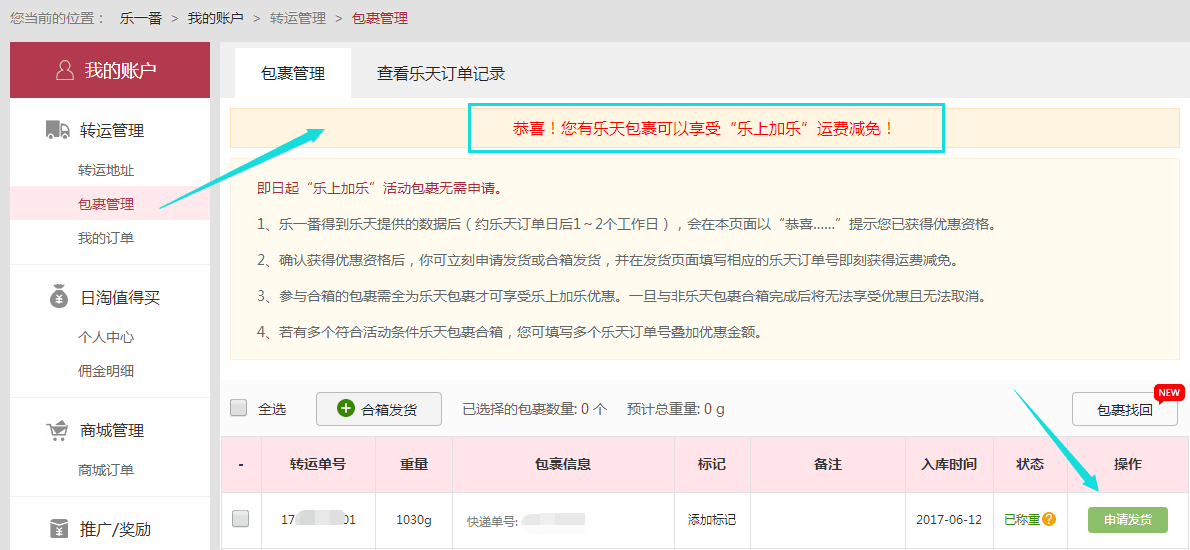The image size is (1190, 550).
Task: Switch to the 查看乐天订单记录 tab
Action: (x=440, y=74)
